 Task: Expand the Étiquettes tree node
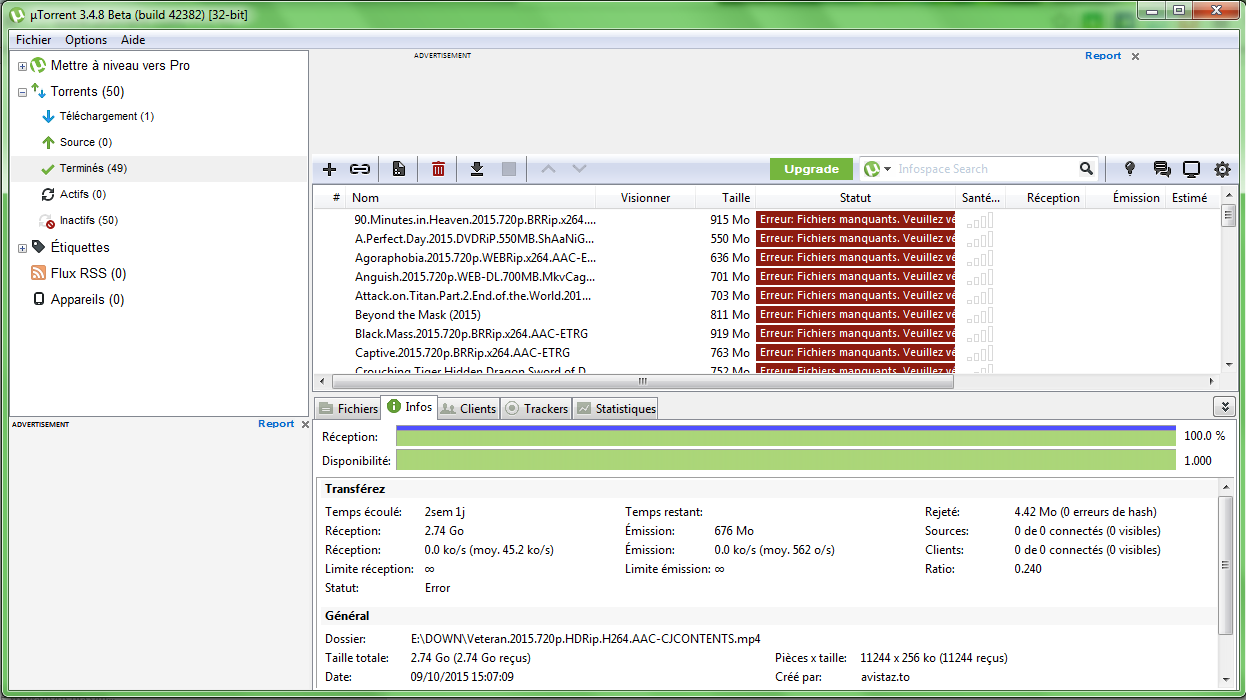click(22, 247)
